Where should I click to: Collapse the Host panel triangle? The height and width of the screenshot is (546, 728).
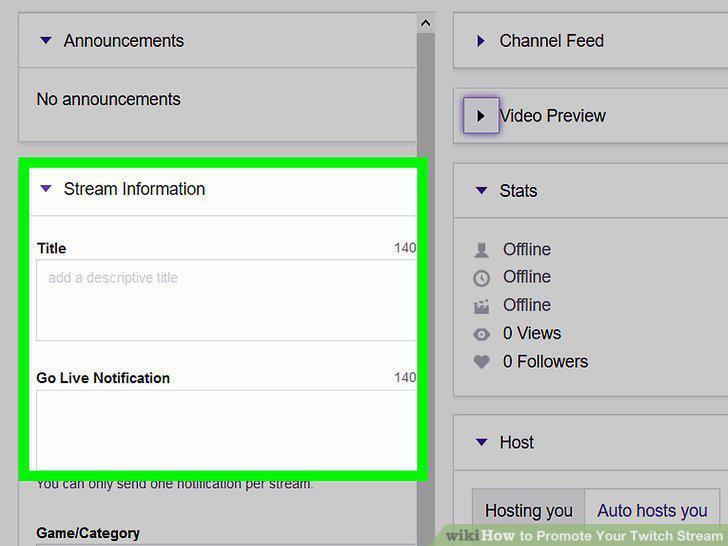(481, 442)
